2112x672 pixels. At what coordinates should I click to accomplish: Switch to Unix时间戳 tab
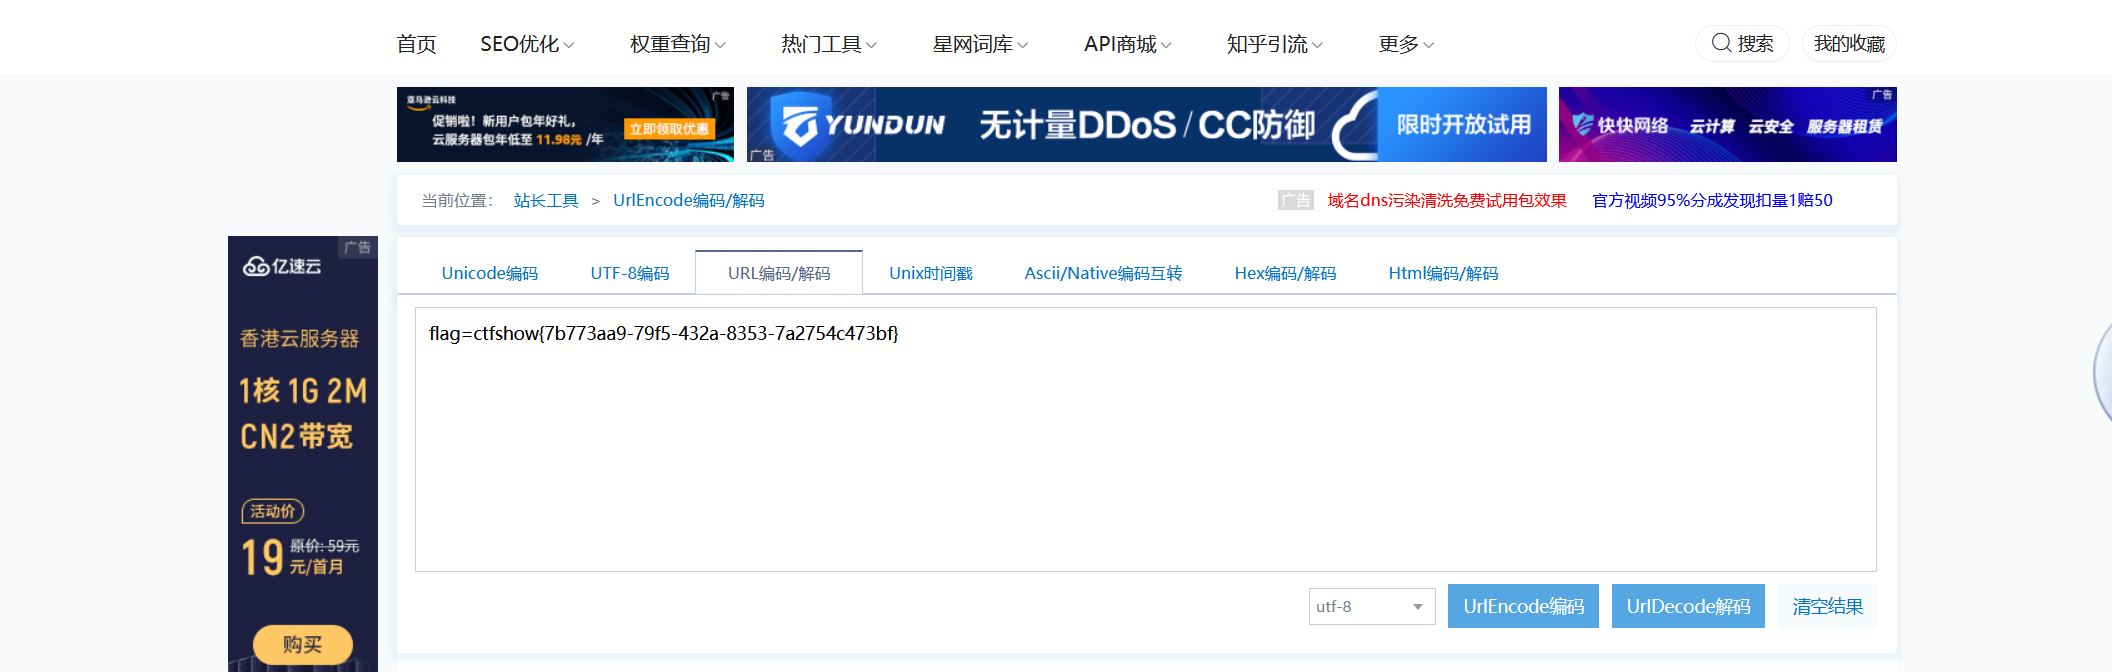(931, 273)
